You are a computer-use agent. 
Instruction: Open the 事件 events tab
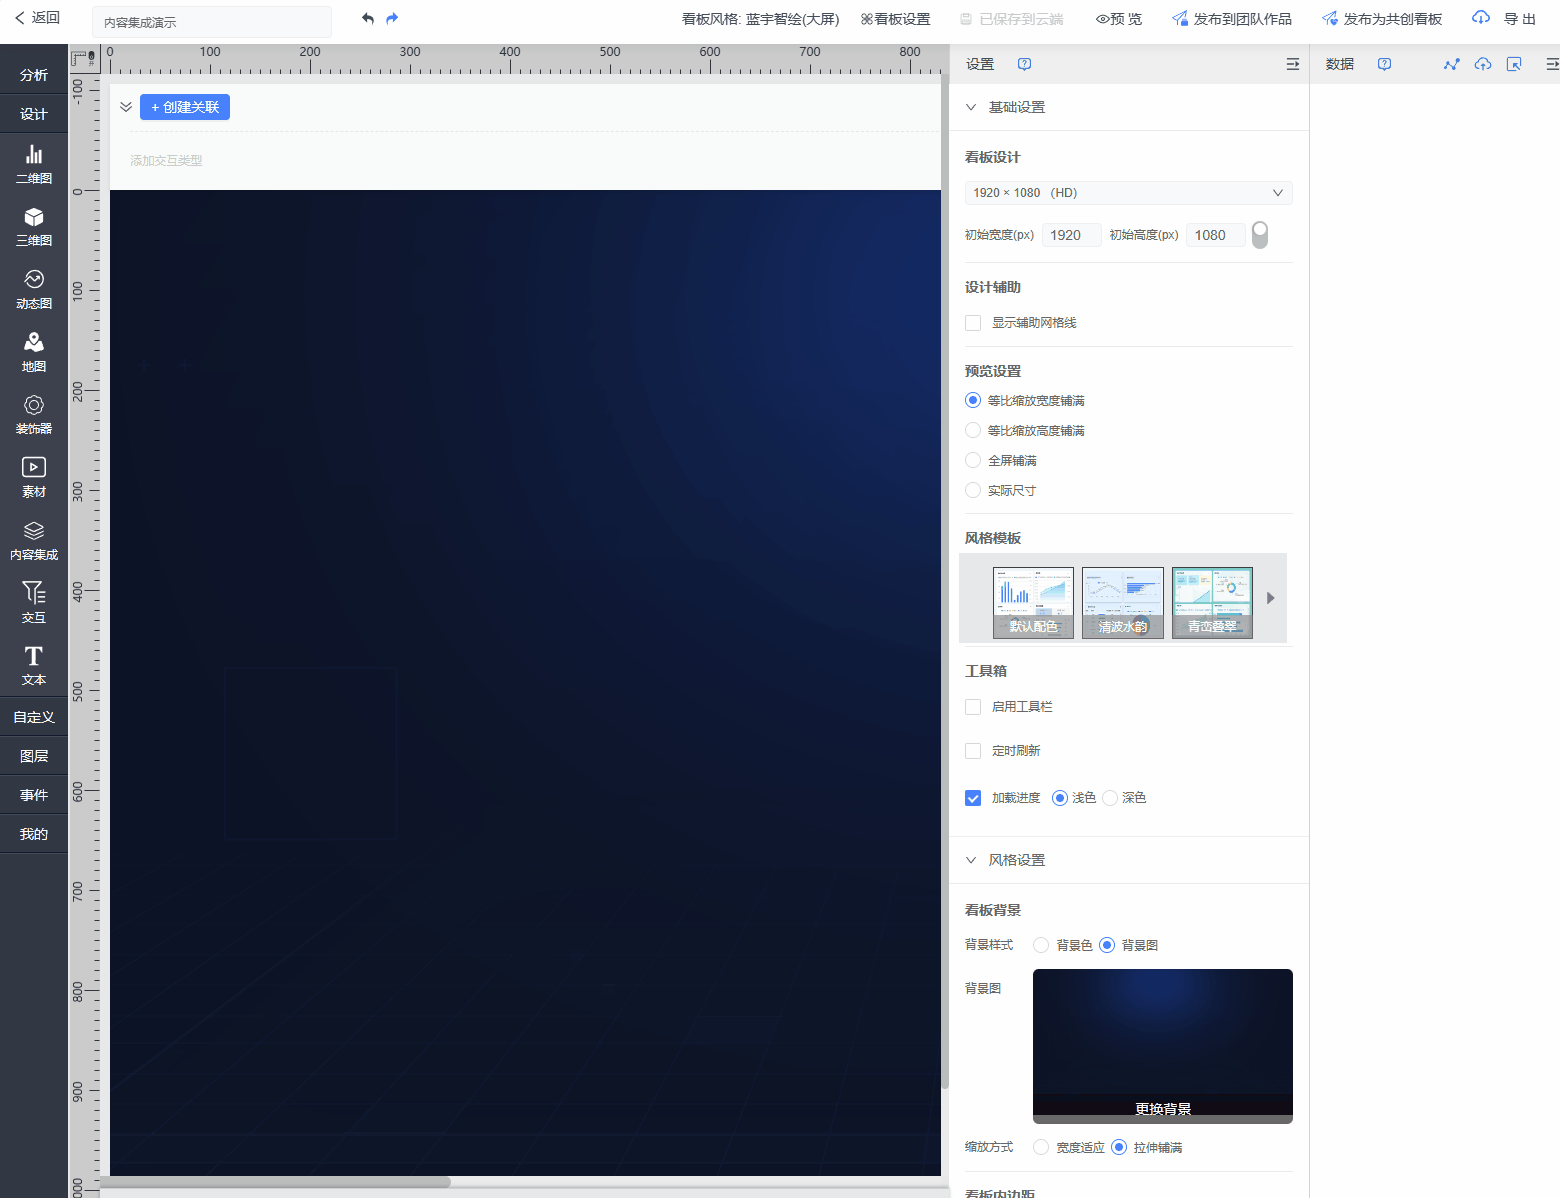click(34, 795)
